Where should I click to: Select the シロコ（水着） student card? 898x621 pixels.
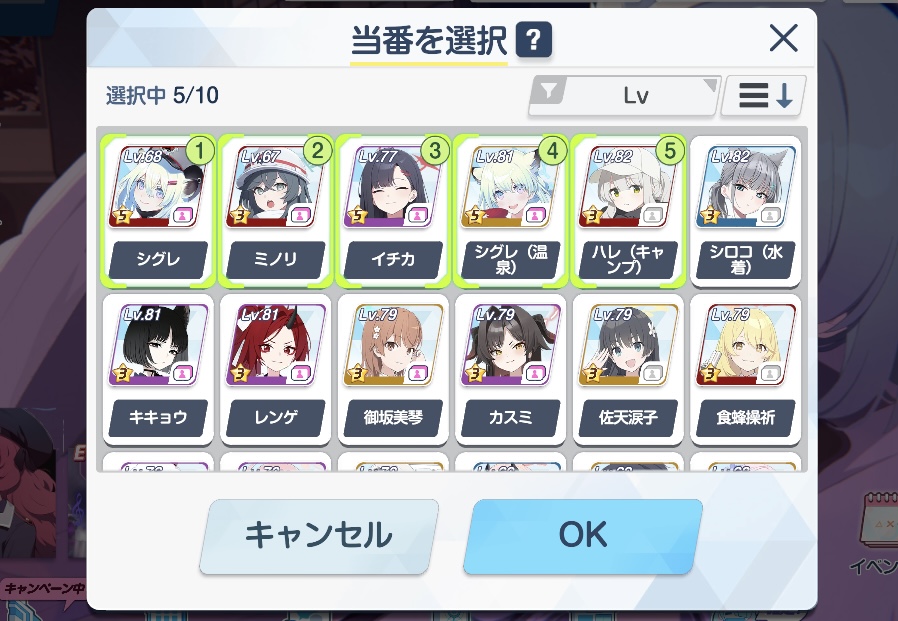point(746,211)
